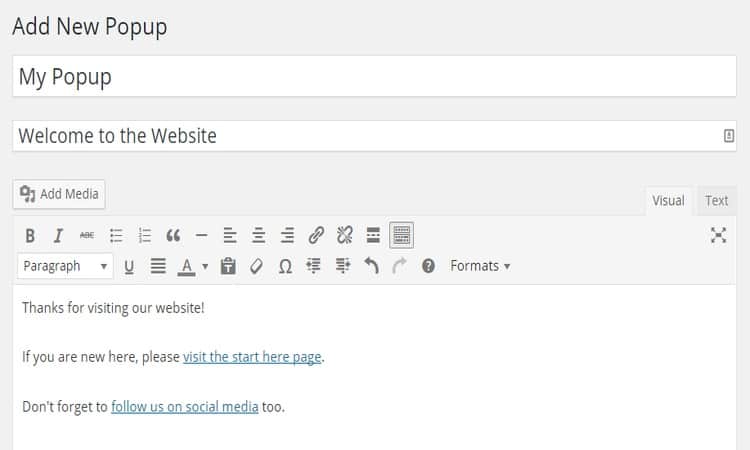Toggle strikethrough text formatting

87,236
